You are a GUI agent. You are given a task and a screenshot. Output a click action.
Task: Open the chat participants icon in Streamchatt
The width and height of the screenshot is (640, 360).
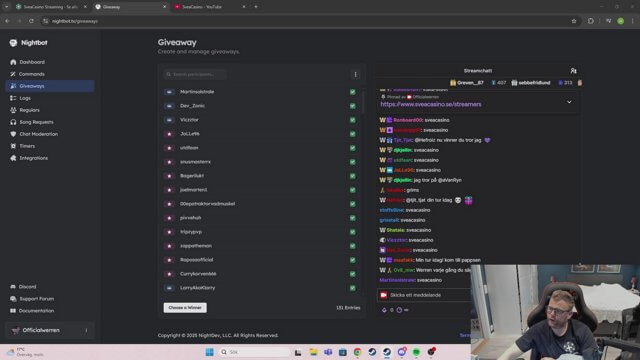point(573,71)
